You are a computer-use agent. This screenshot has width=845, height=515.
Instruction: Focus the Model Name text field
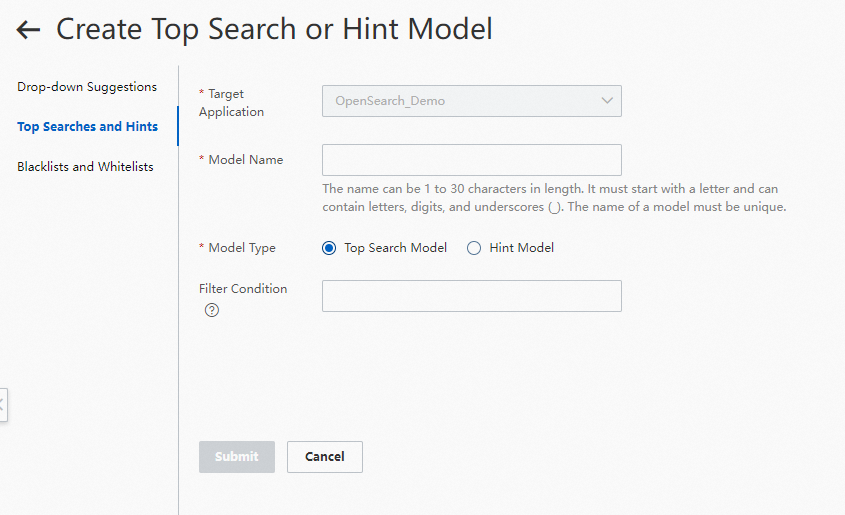(471, 160)
